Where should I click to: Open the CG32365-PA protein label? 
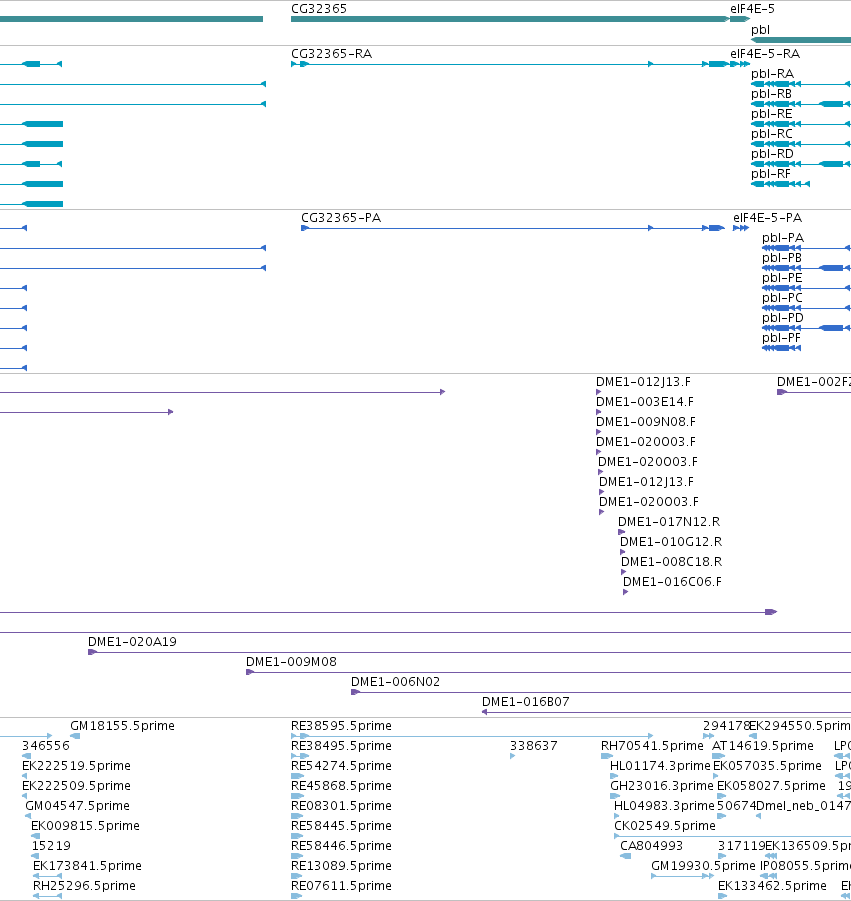pos(341,218)
